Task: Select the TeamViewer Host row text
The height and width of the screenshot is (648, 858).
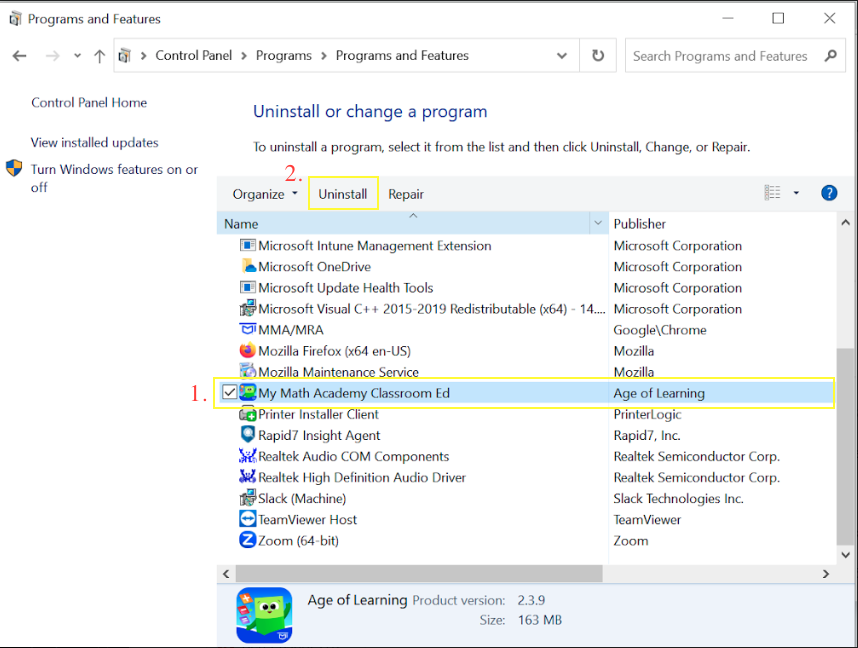Action: (308, 519)
